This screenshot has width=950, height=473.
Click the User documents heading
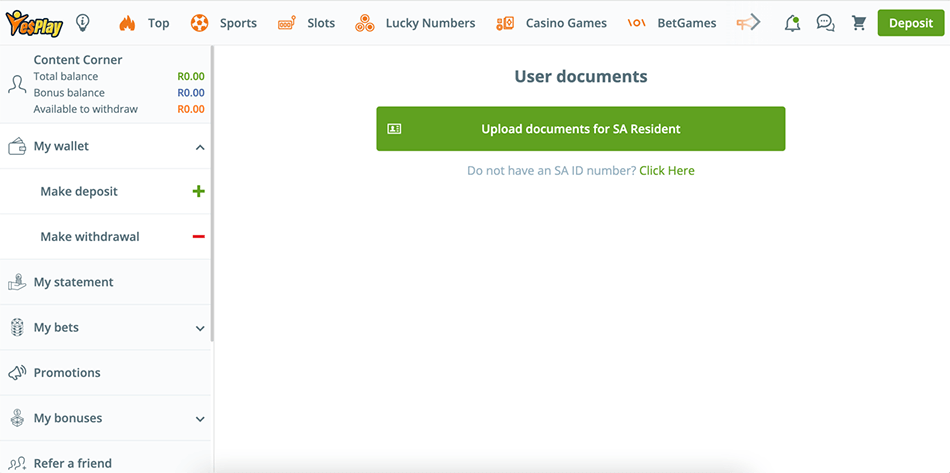click(580, 76)
